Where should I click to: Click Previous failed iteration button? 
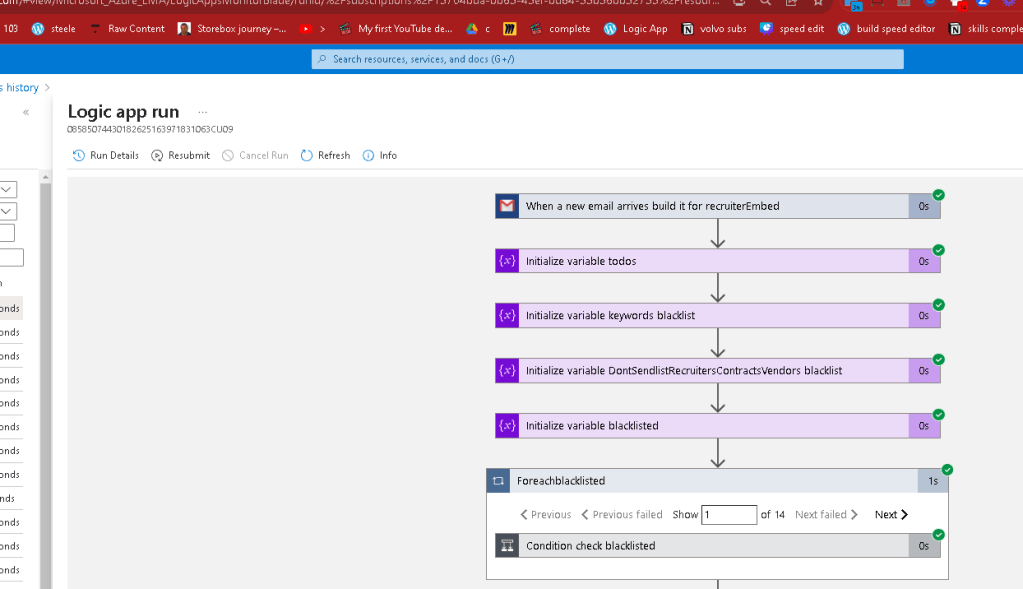pos(621,515)
